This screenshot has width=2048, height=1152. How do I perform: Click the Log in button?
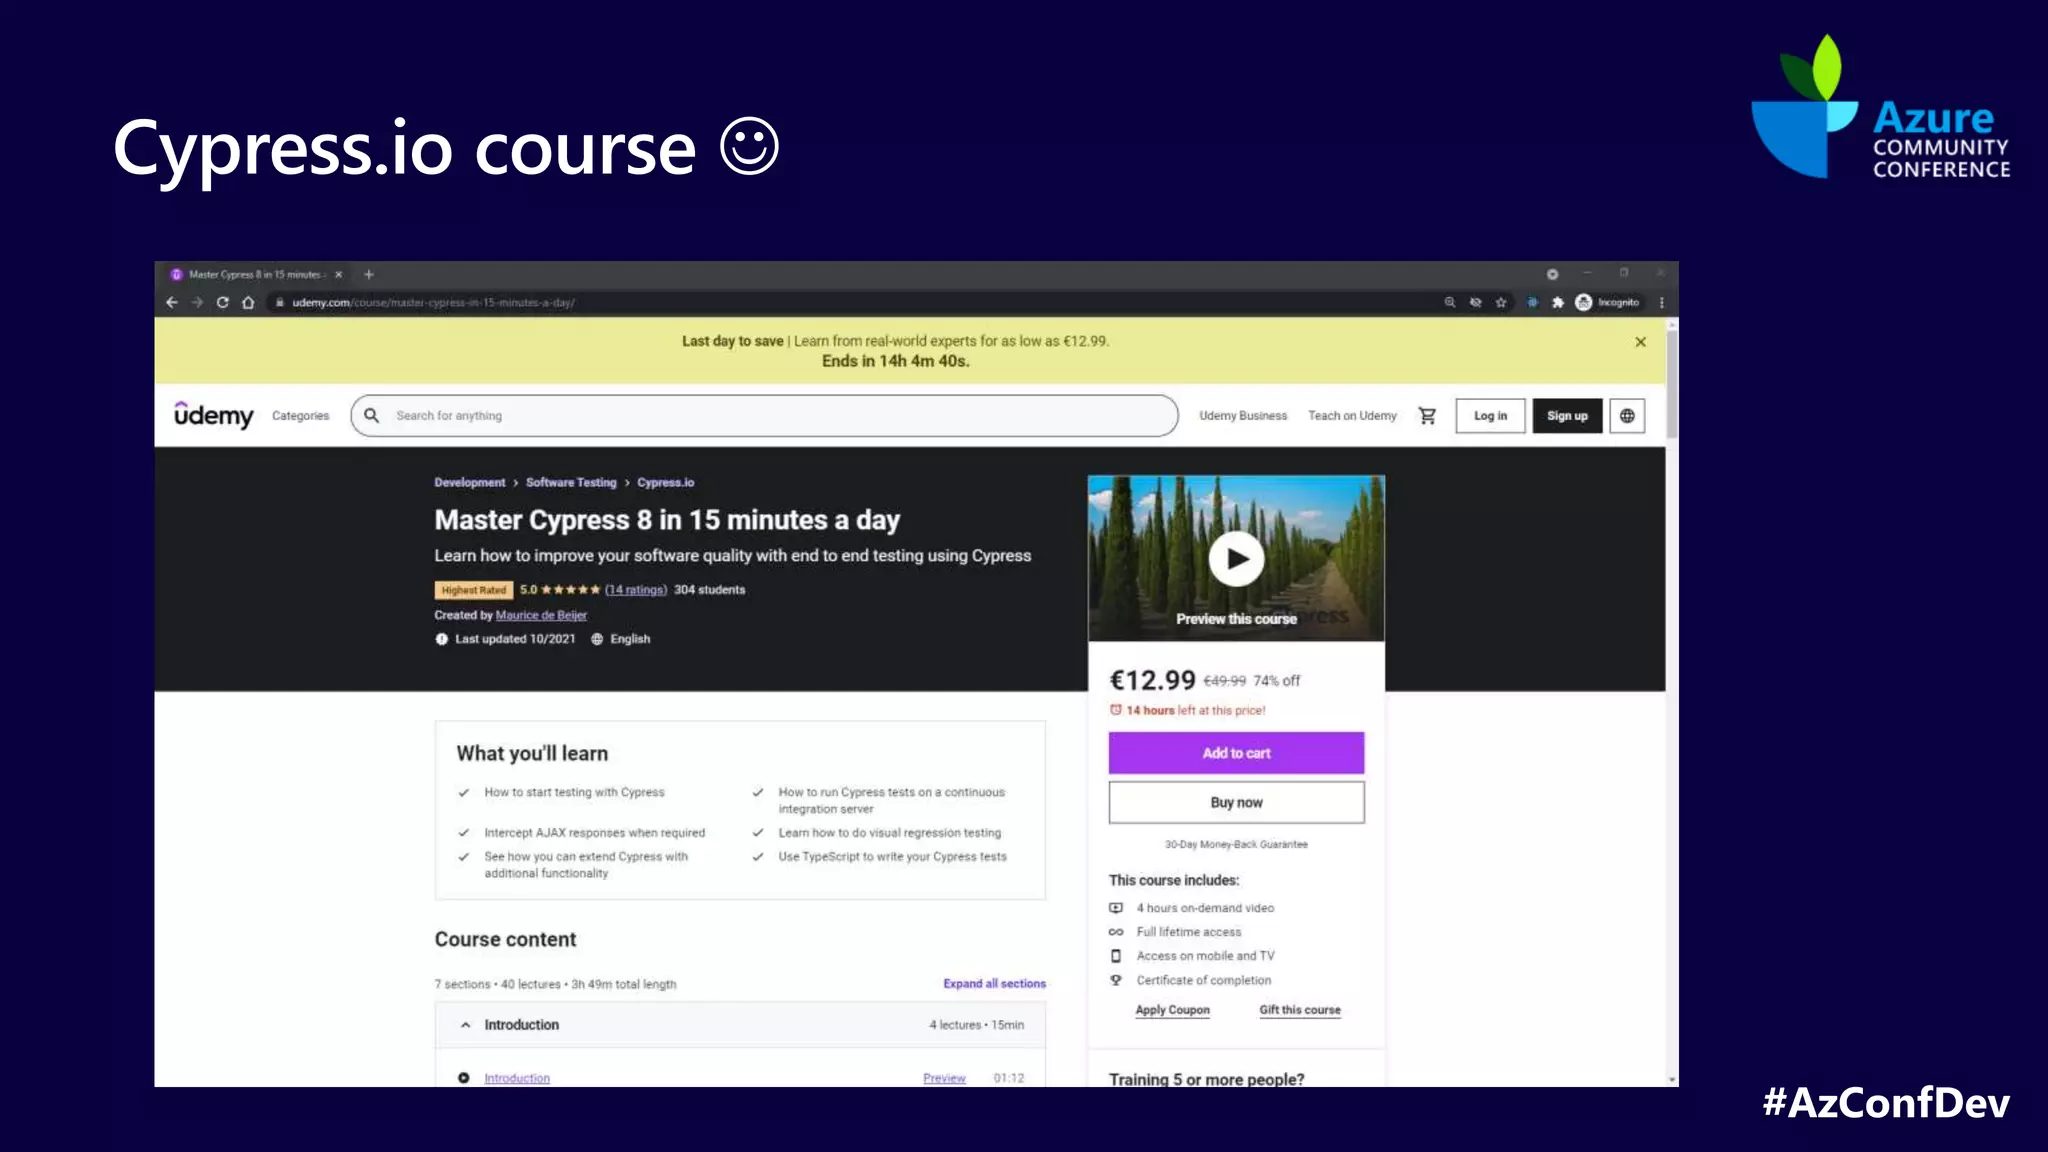click(x=1490, y=416)
